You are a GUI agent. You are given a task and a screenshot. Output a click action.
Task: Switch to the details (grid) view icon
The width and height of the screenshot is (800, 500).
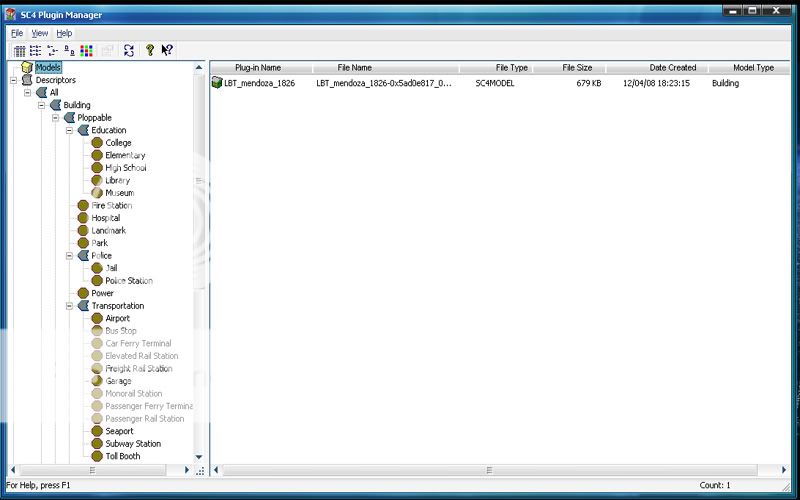20,50
